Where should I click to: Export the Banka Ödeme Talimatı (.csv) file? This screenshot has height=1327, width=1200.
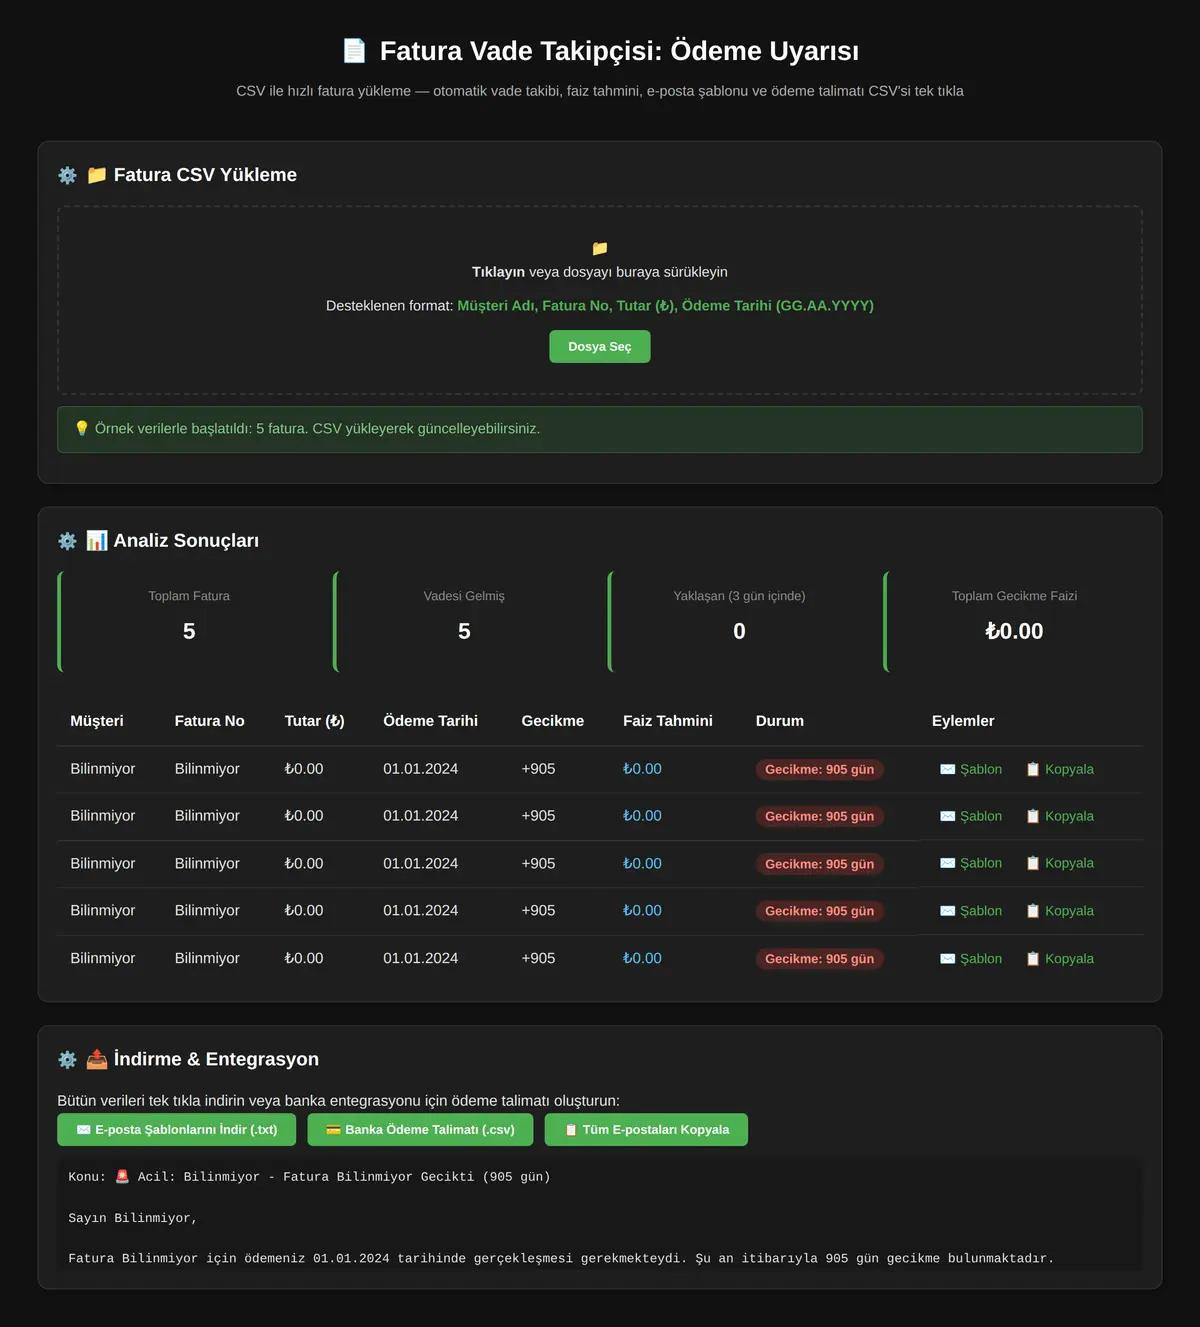pyautogui.click(x=420, y=1129)
